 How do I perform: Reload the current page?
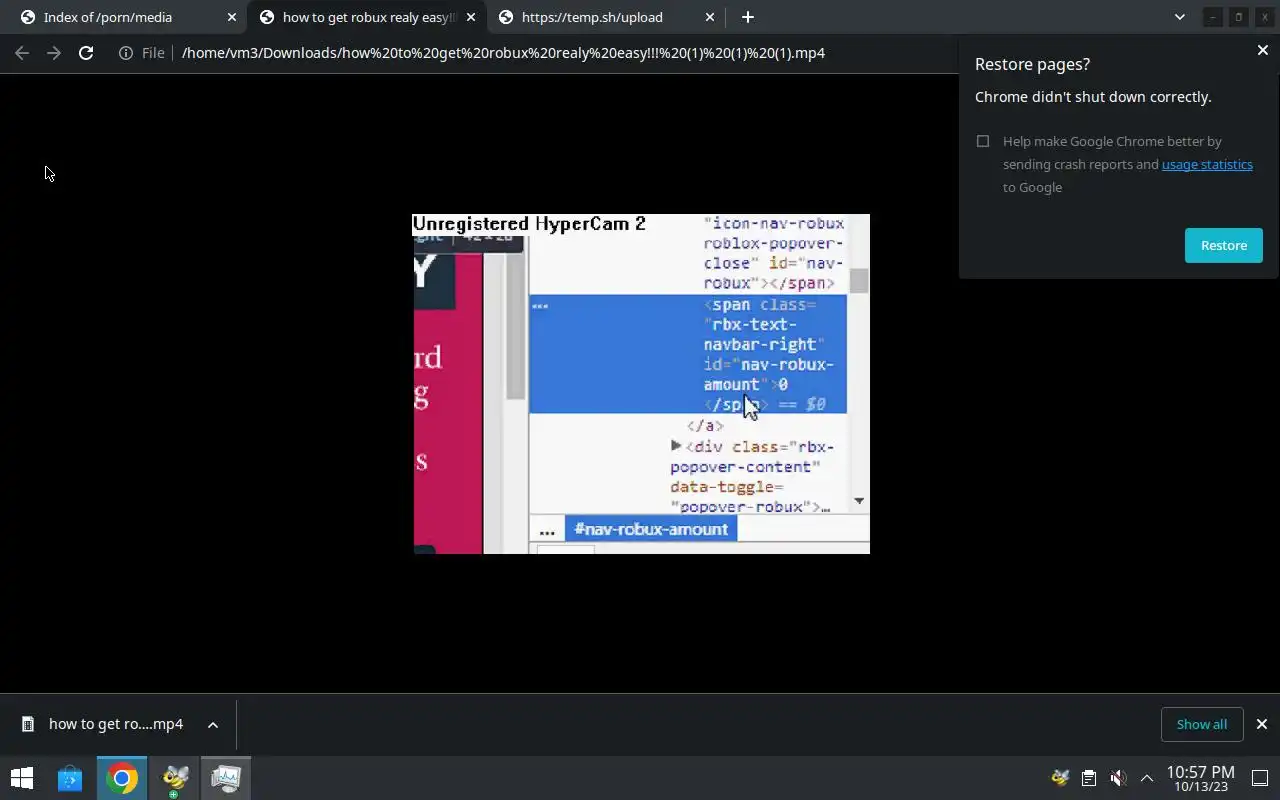[x=86, y=53]
